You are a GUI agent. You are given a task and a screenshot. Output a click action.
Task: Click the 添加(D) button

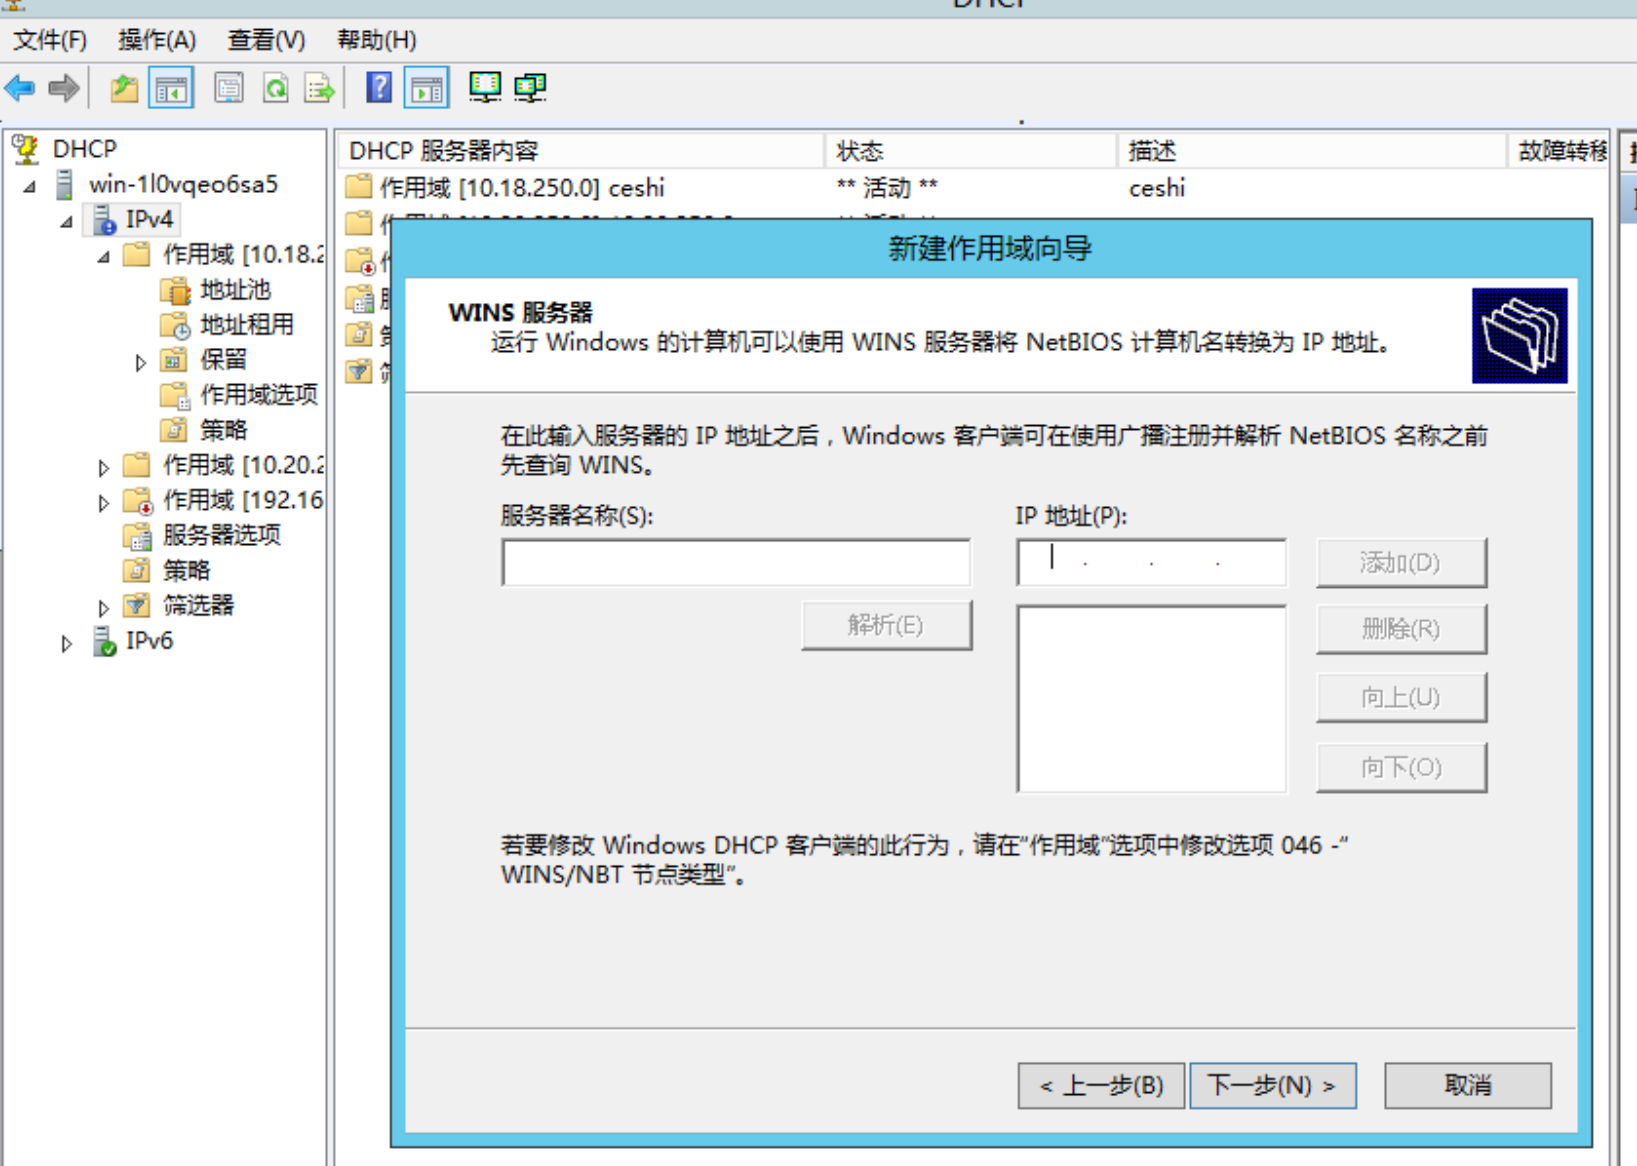(x=1401, y=563)
